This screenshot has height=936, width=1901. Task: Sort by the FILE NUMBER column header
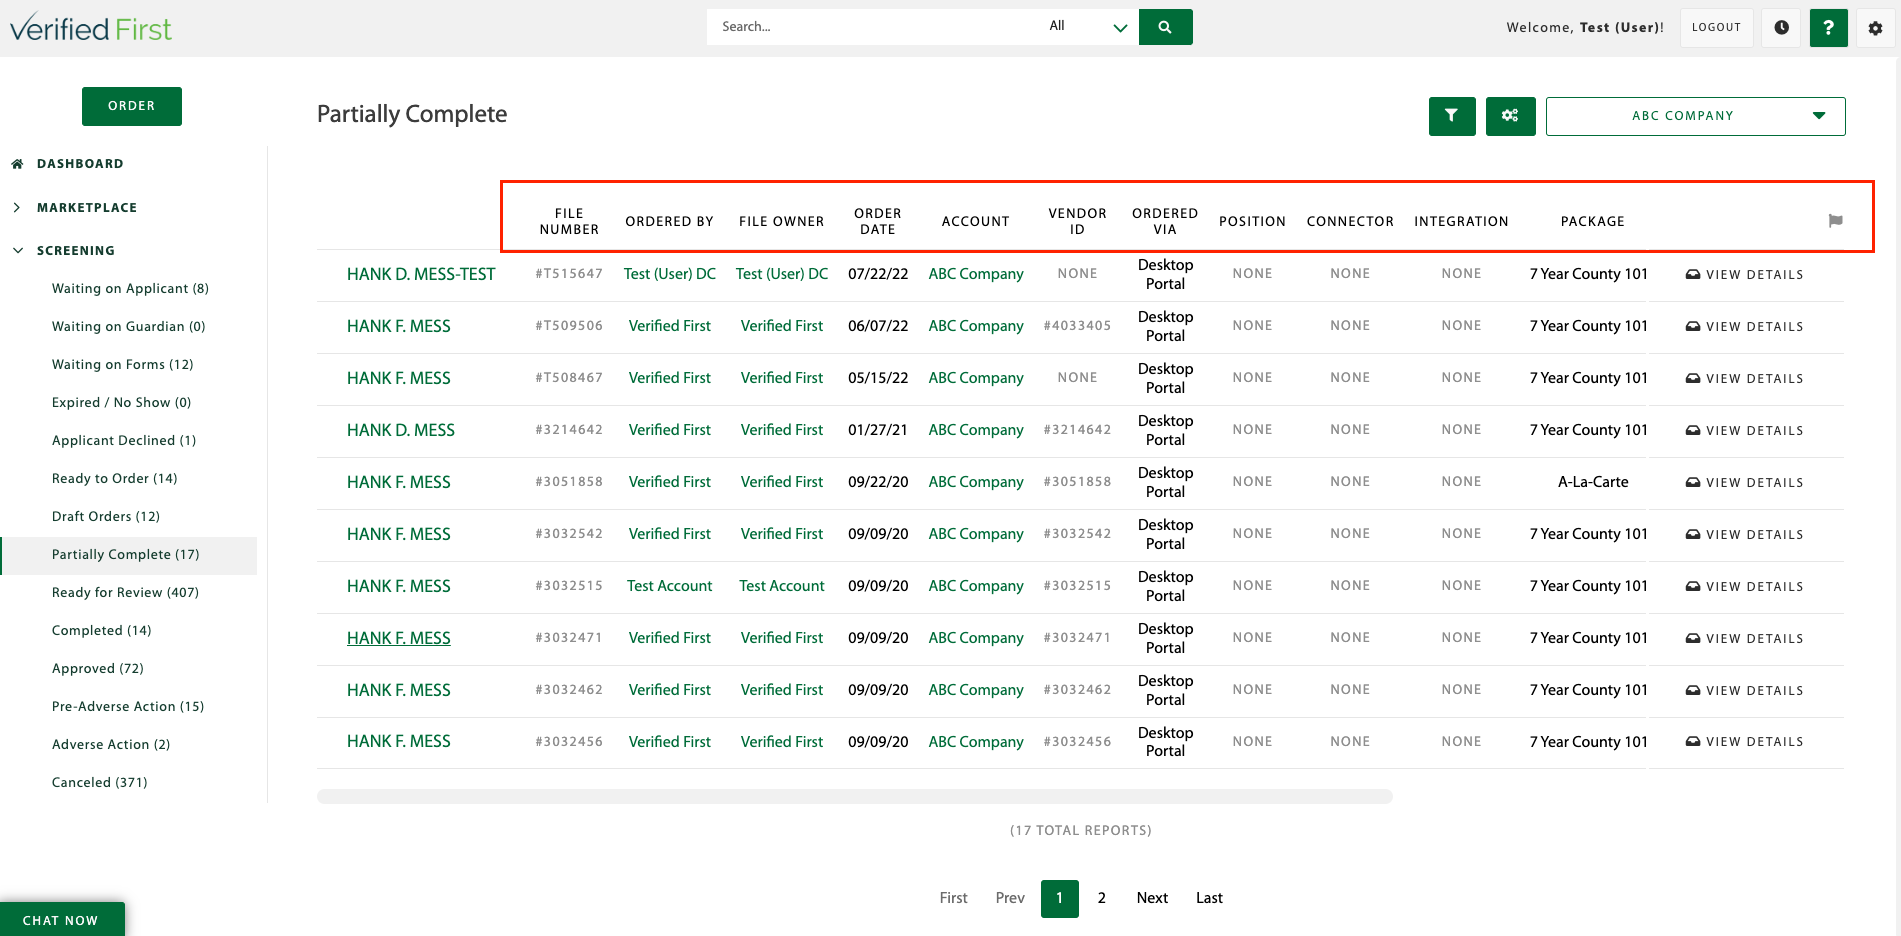(569, 221)
